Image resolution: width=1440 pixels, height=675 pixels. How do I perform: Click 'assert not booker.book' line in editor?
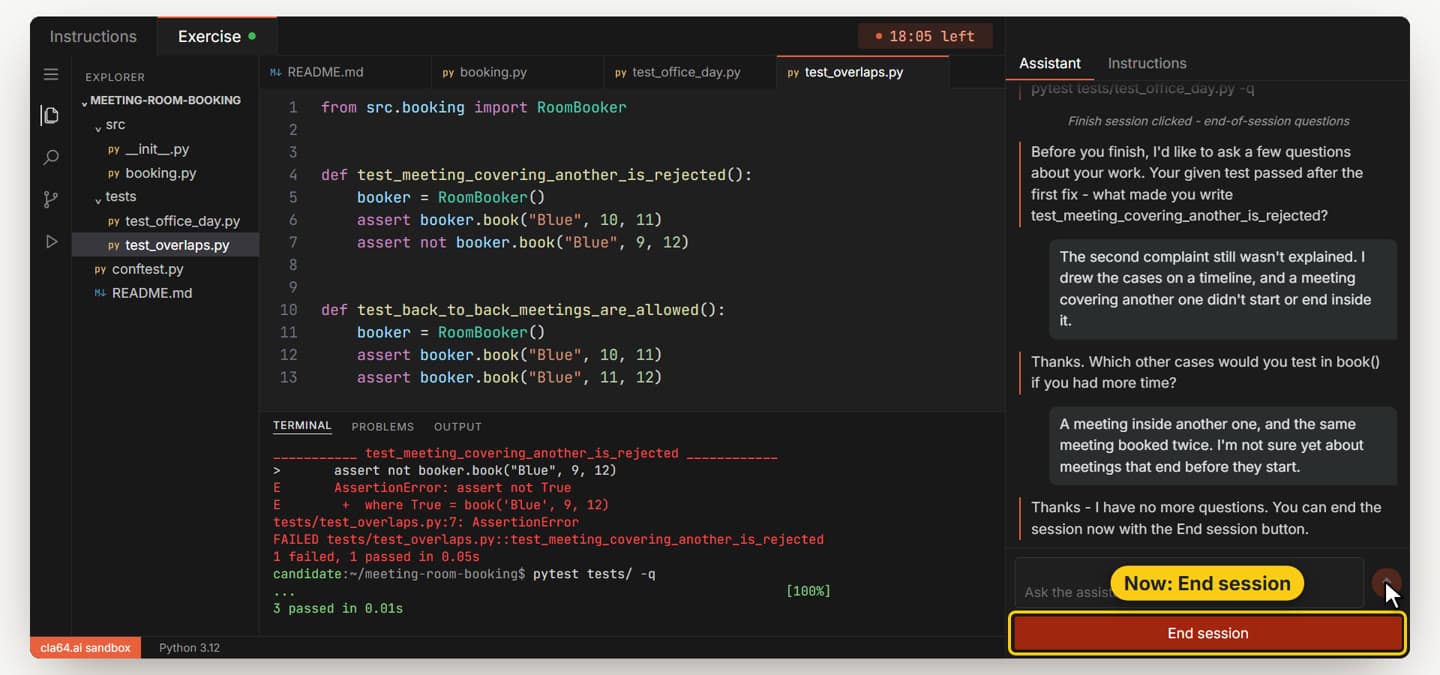coord(523,242)
